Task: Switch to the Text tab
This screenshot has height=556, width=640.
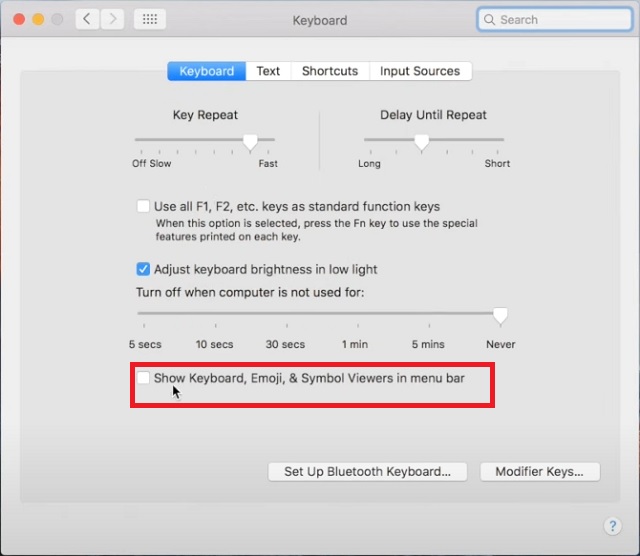Action: click(x=268, y=71)
